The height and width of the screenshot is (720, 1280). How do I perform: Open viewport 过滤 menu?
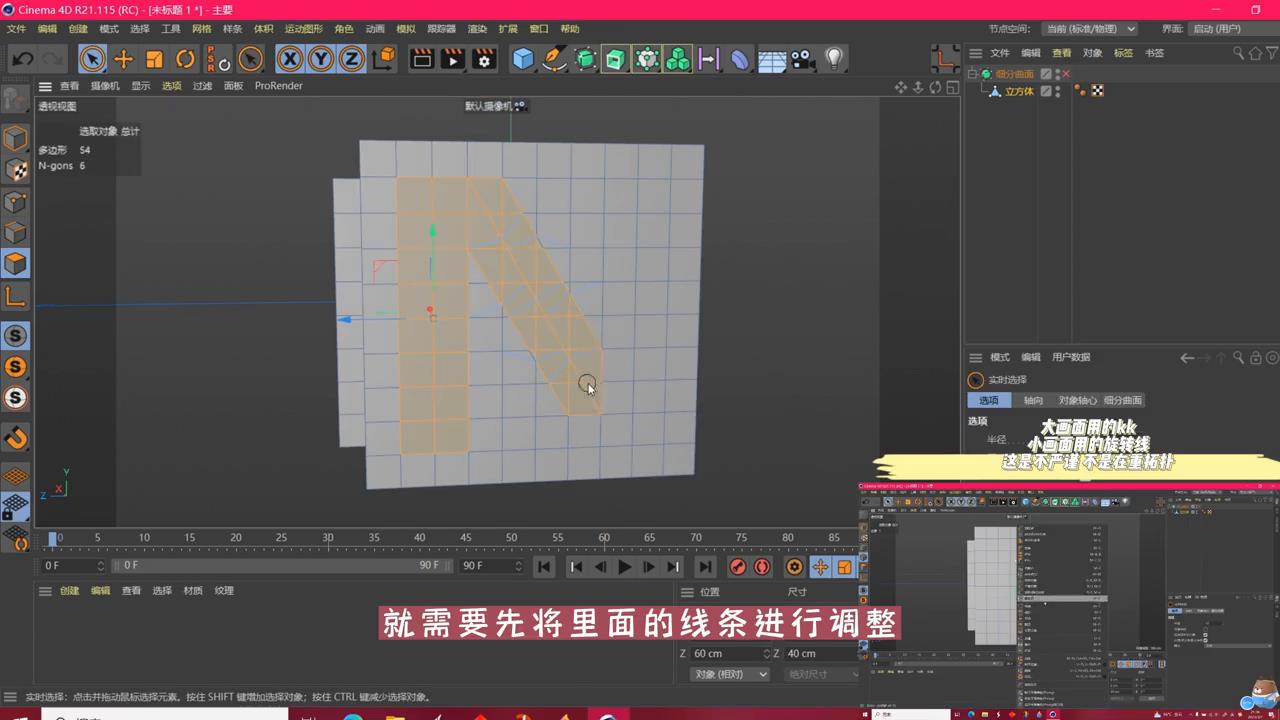click(x=202, y=86)
